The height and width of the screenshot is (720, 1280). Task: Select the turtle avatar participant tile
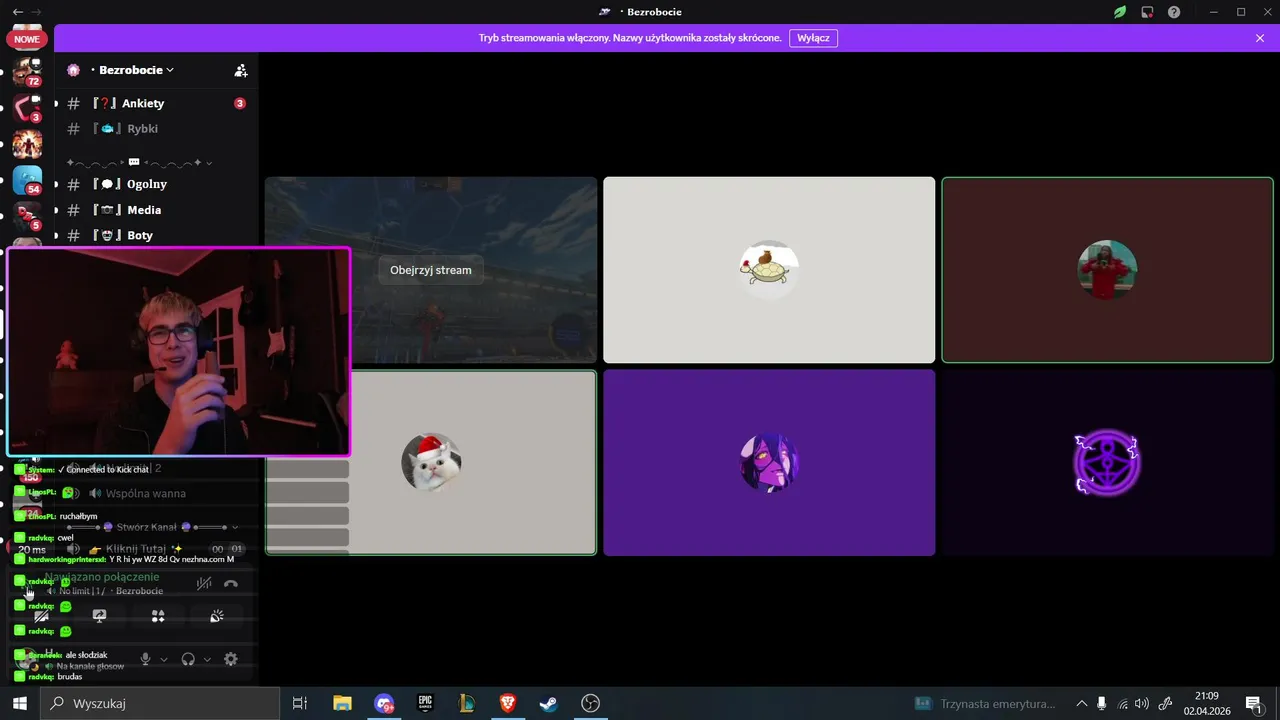(769, 270)
